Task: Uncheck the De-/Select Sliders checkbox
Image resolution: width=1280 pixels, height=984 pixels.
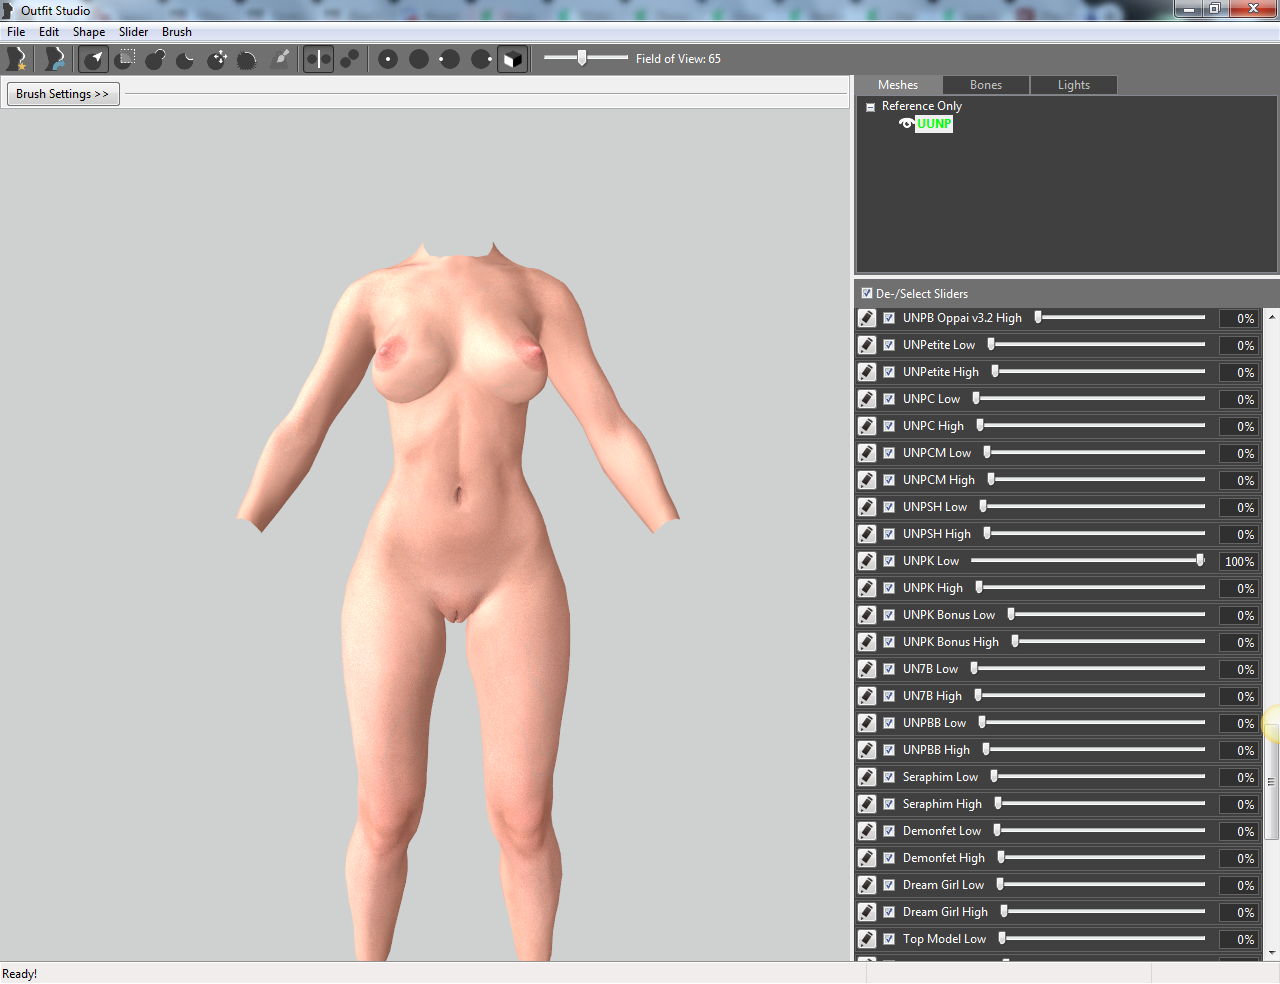Action: 867,293
